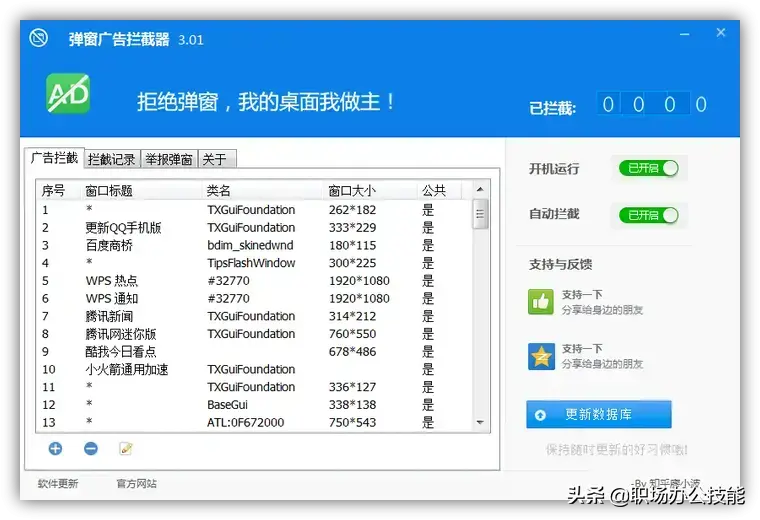760x520 pixels.
Task: Click the size value 760*550
Action: 352,334
